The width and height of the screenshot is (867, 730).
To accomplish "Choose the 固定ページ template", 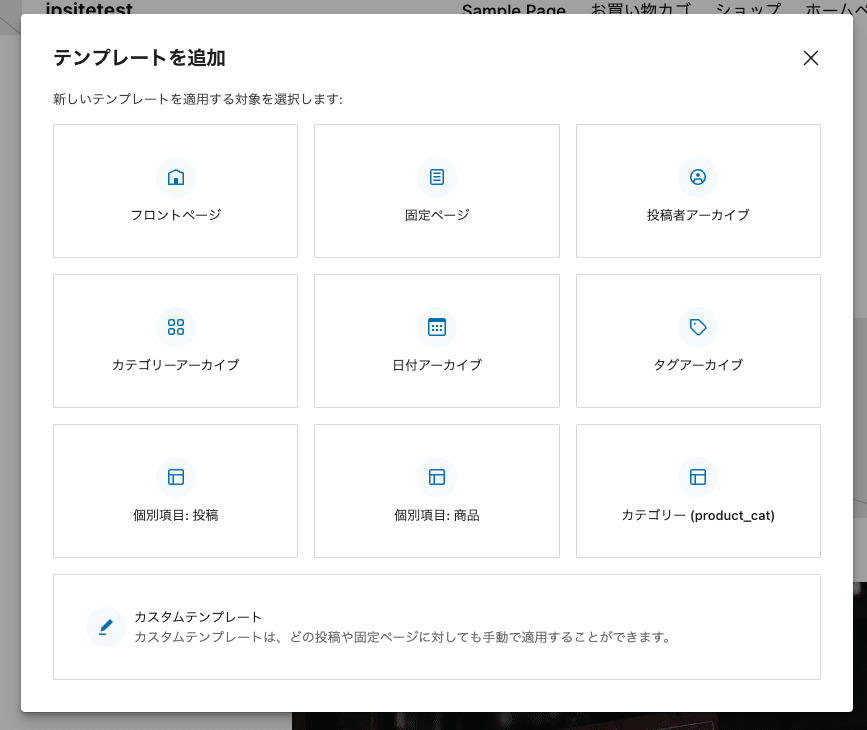I will tap(437, 191).
